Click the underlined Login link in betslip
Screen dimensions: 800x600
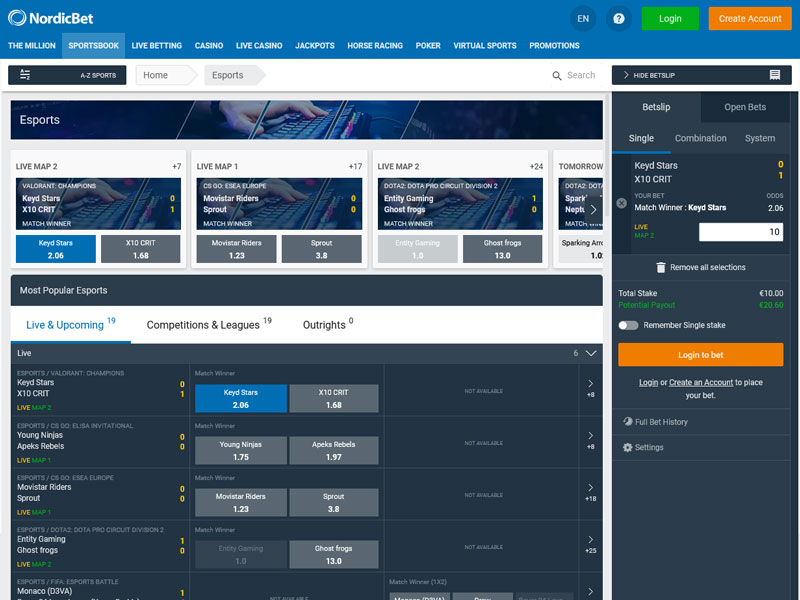[x=648, y=383]
